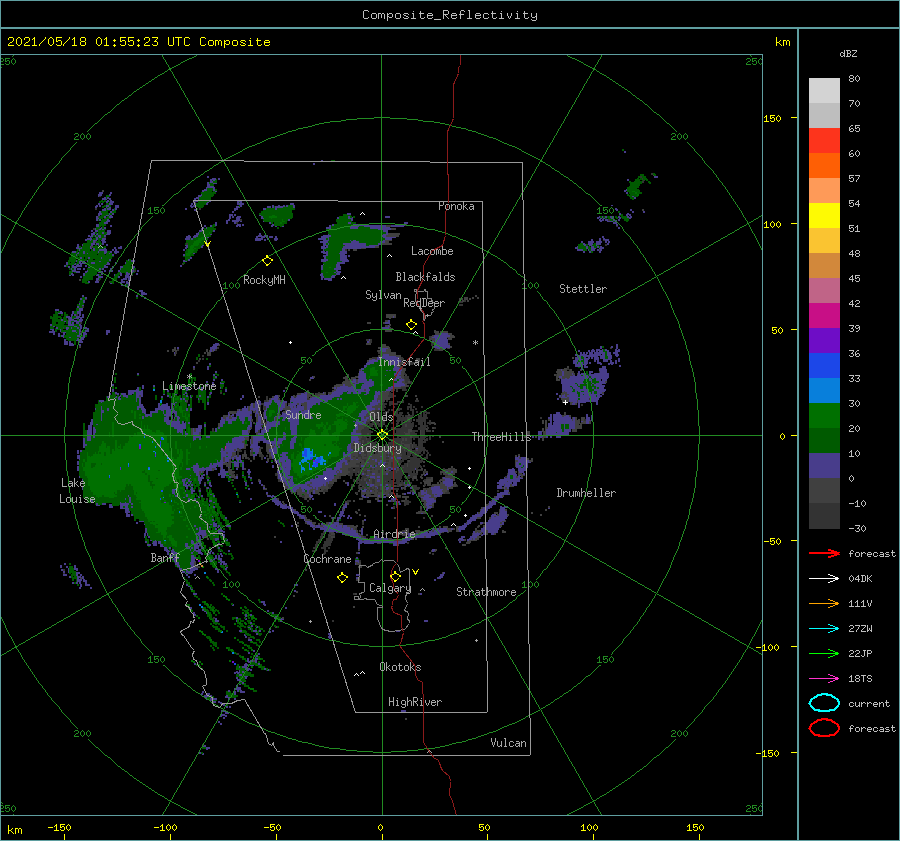This screenshot has width=900, height=841.
Task: Click the Drumheller town label
Action: coord(586,493)
